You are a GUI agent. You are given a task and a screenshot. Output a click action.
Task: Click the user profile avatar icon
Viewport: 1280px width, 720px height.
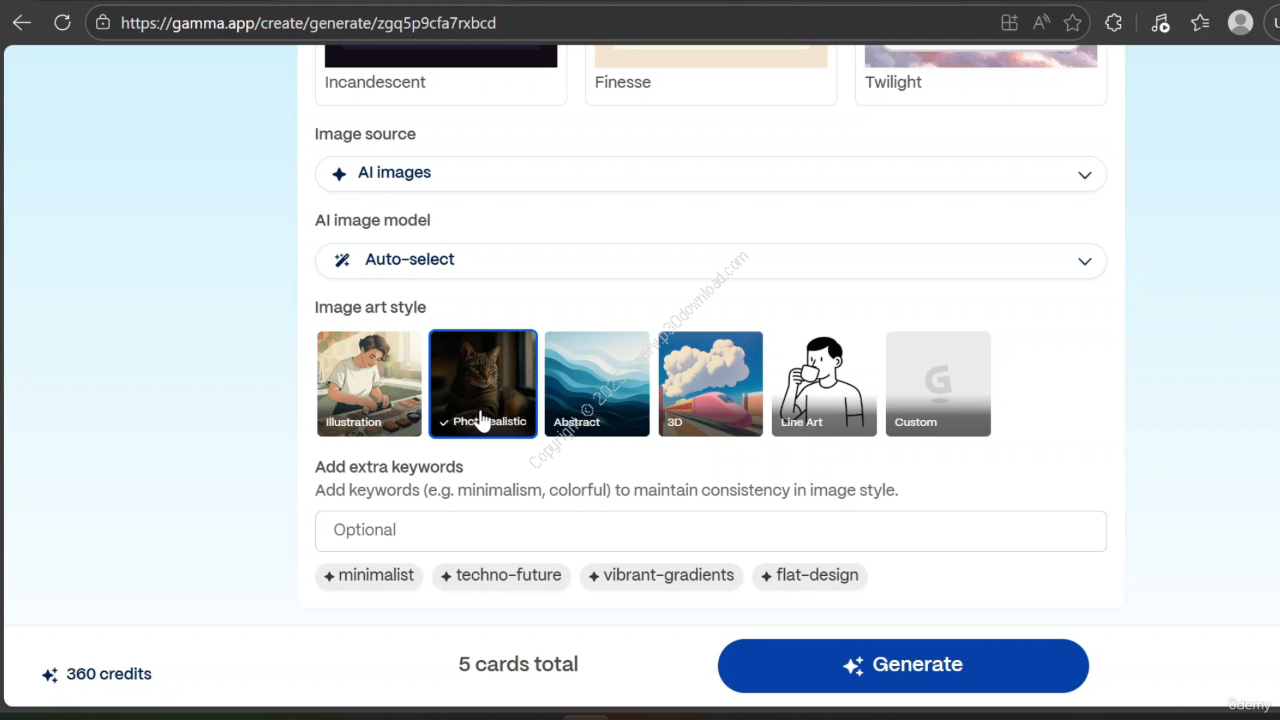pos(1241,23)
